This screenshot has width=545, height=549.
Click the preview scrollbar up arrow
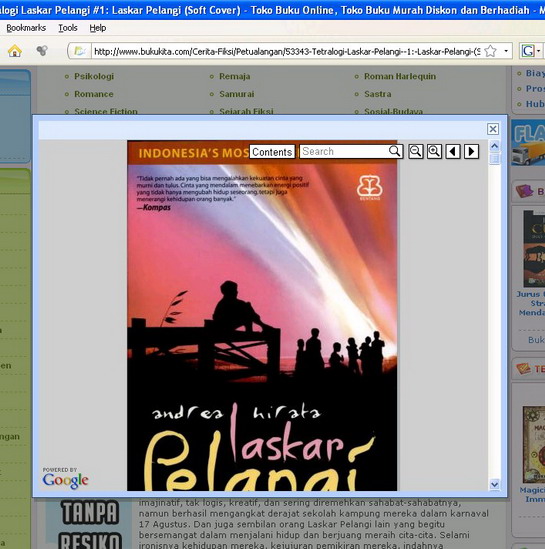click(495, 145)
